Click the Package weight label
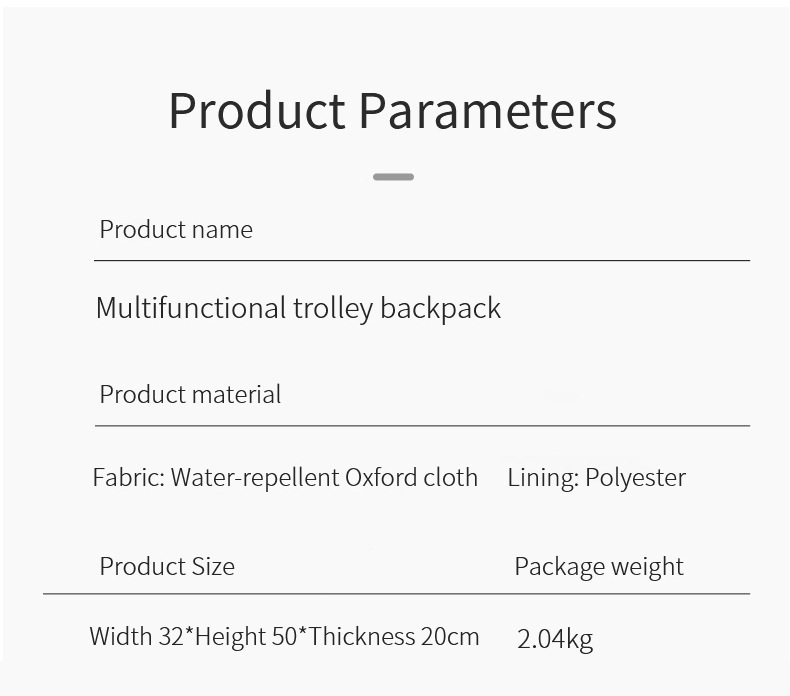The width and height of the screenshot is (790, 696). click(599, 566)
